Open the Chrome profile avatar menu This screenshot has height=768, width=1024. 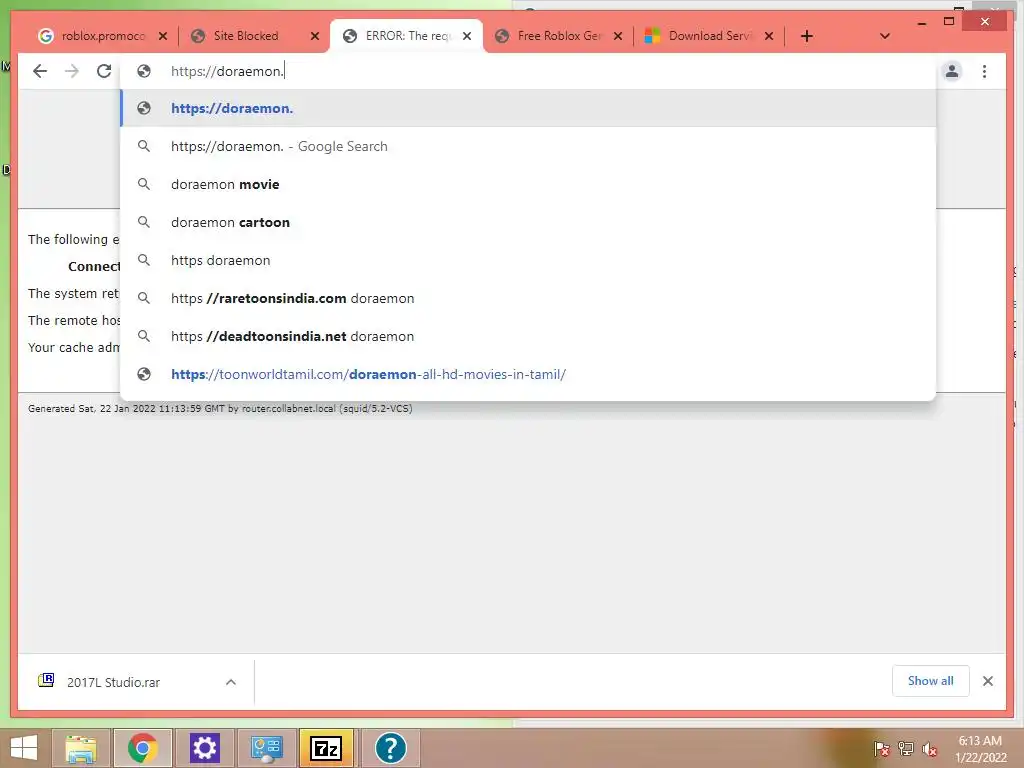952,71
